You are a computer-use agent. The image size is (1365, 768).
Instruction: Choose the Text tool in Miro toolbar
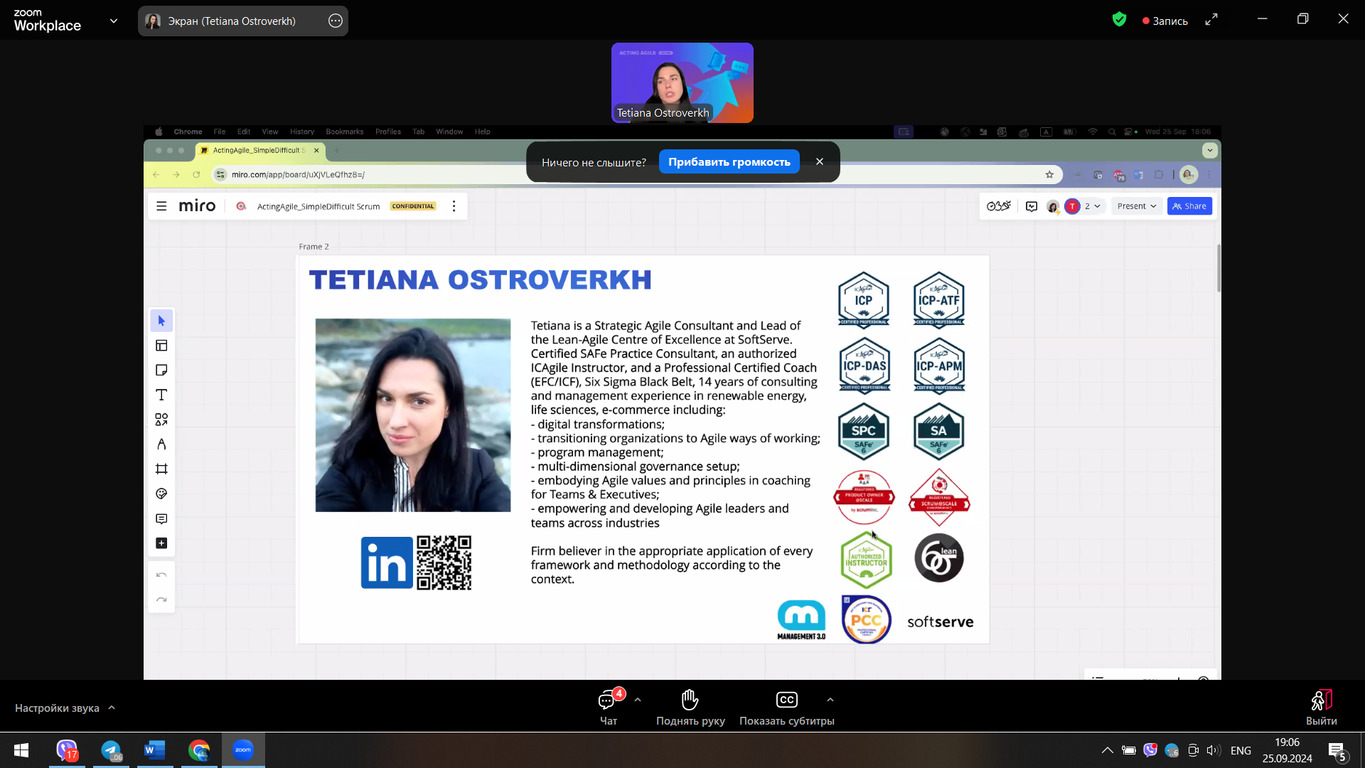click(x=161, y=395)
